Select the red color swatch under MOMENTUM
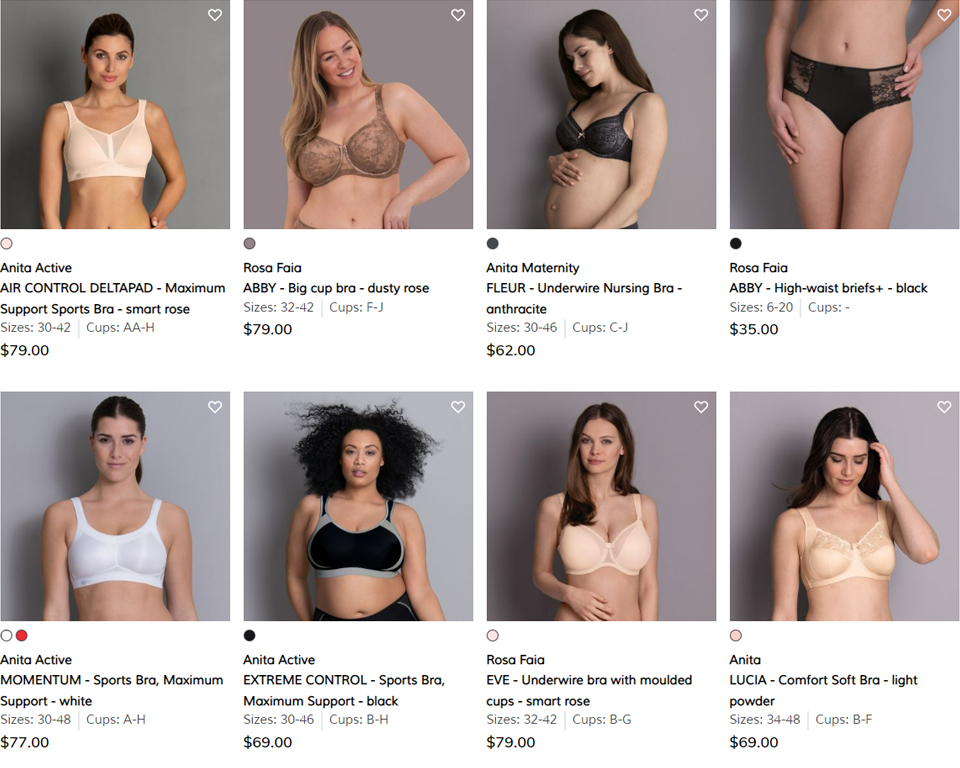Viewport: 960px width, 768px height. point(21,636)
